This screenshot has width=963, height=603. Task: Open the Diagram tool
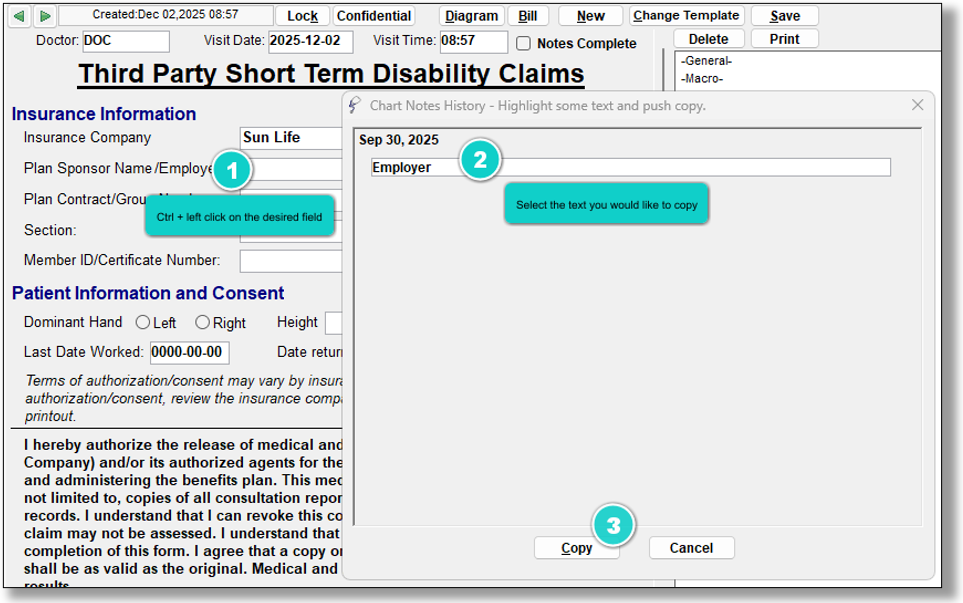471,16
